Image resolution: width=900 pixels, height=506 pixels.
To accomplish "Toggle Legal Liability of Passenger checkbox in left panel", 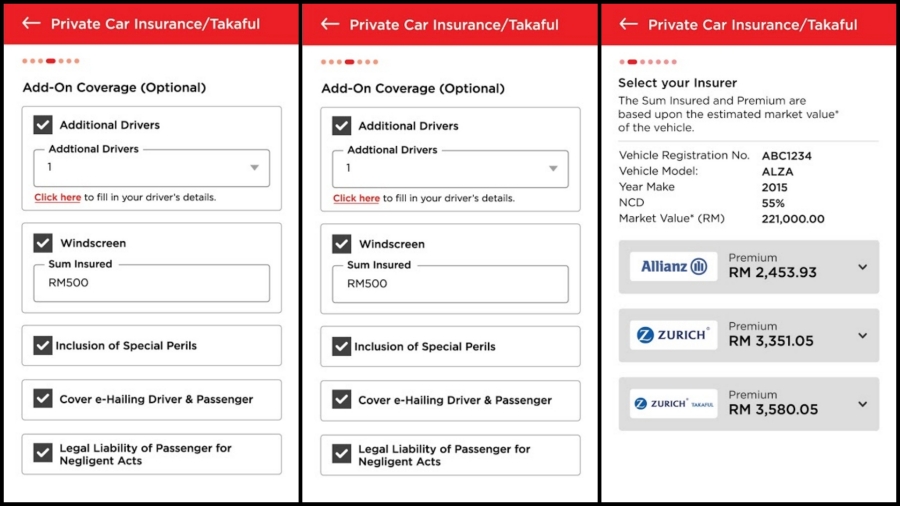I will pos(42,453).
